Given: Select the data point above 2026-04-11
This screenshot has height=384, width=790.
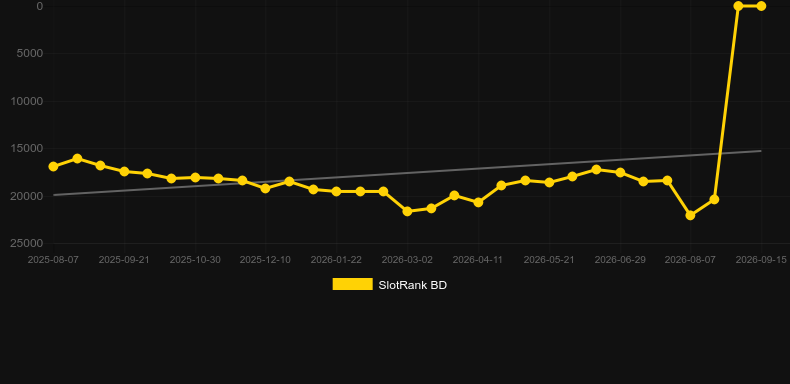Looking at the screenshot, I should (478, 202).
